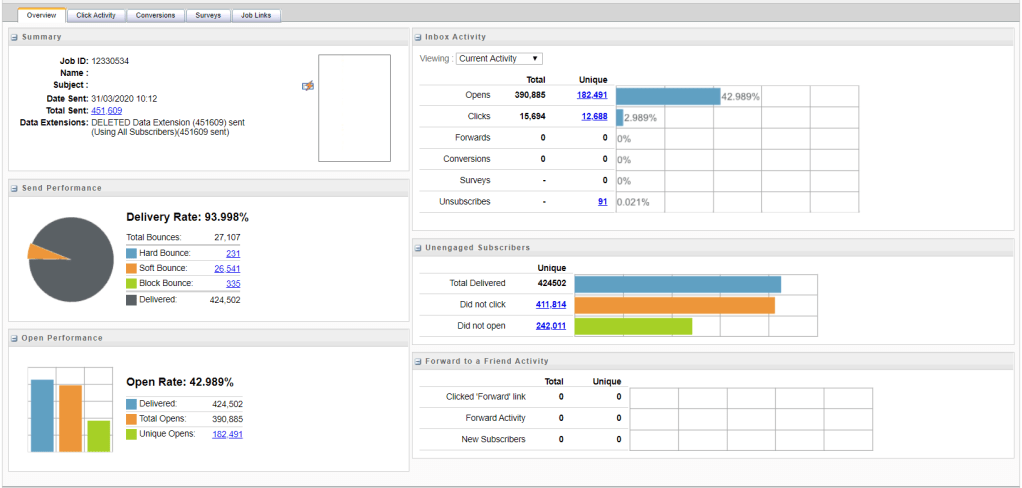Image resolution: width=1022 pixels, height=488 pixels.
Task: Click the Soft Bounce 26,541 link
Action: pos(227,268)
